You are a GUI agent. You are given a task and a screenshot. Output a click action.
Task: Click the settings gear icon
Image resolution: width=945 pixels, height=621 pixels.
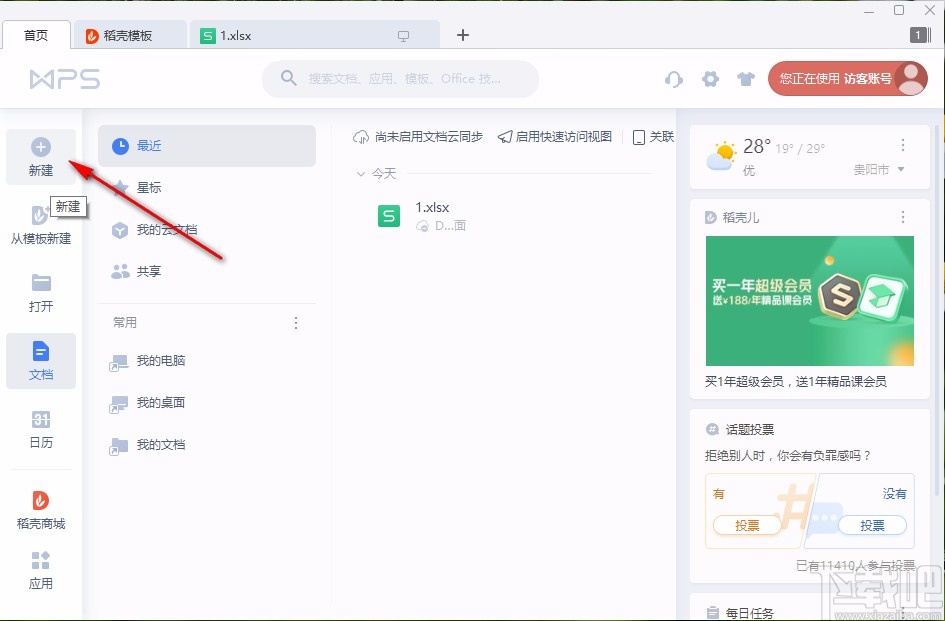tap(710, 78)
